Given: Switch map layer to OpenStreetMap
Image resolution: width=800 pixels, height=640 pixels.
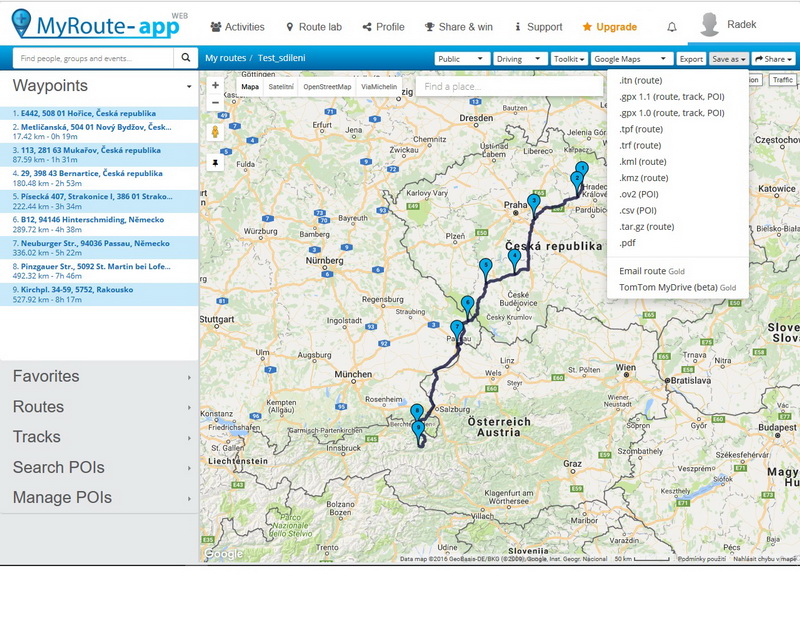Looking at the screenshot, I should [327, 87].
